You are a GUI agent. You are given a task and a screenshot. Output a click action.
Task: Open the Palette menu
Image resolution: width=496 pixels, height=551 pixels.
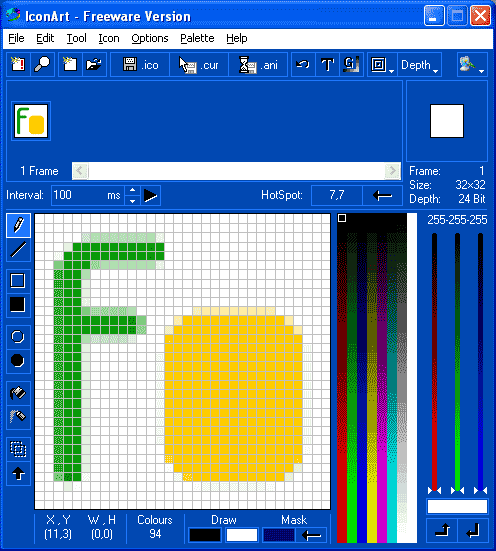(x=197, y=38)
